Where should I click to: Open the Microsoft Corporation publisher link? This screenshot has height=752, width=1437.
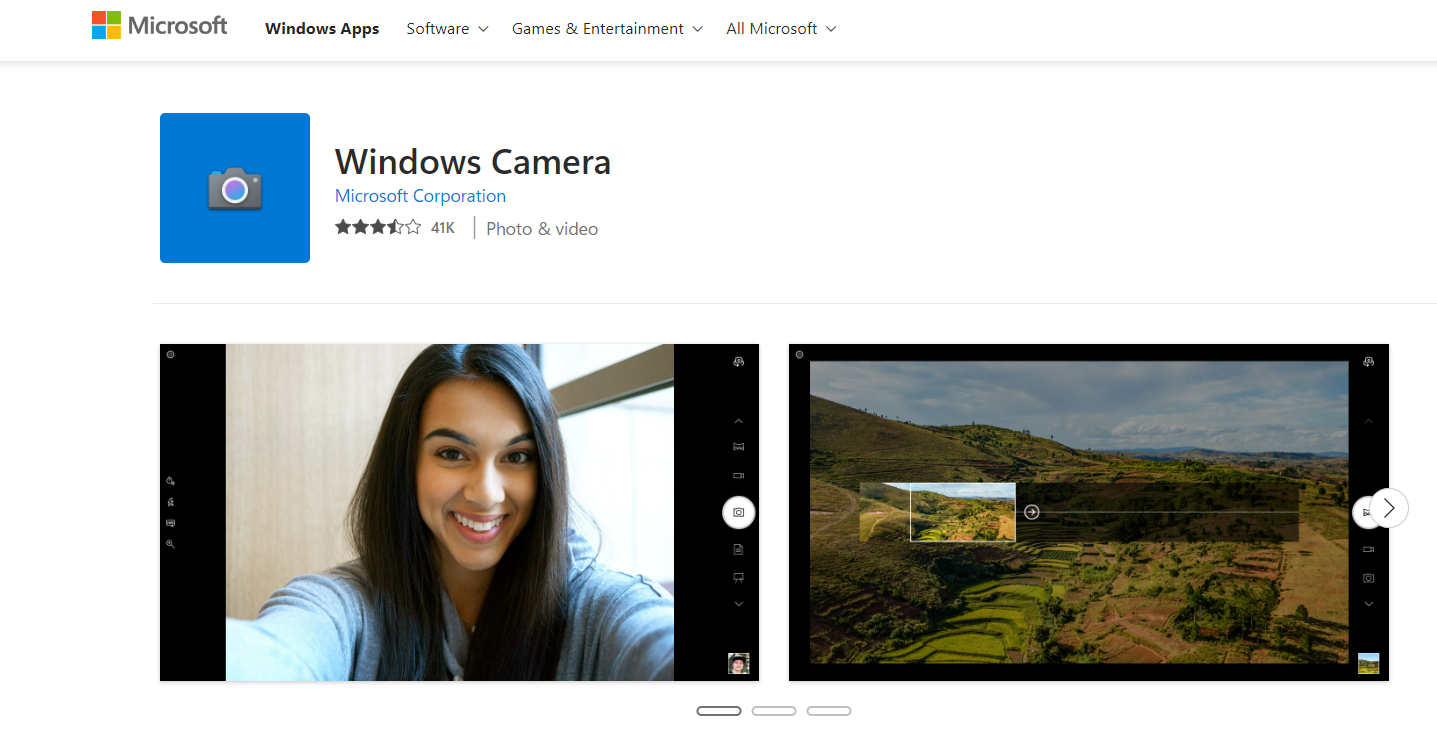420,196
